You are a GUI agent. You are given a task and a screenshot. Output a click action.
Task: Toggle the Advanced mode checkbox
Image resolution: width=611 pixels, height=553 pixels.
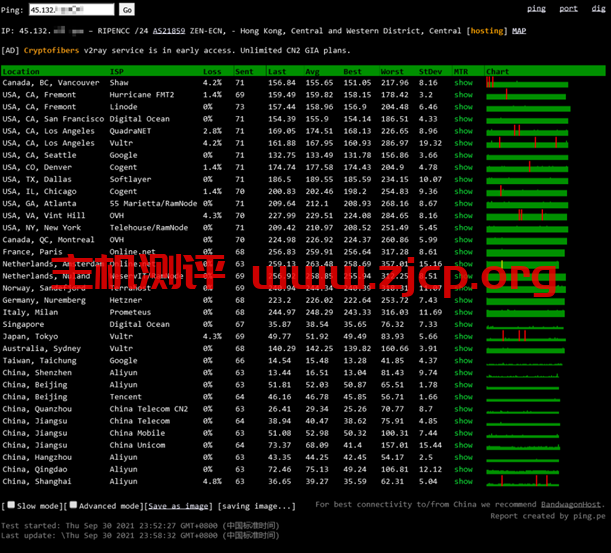73,505
